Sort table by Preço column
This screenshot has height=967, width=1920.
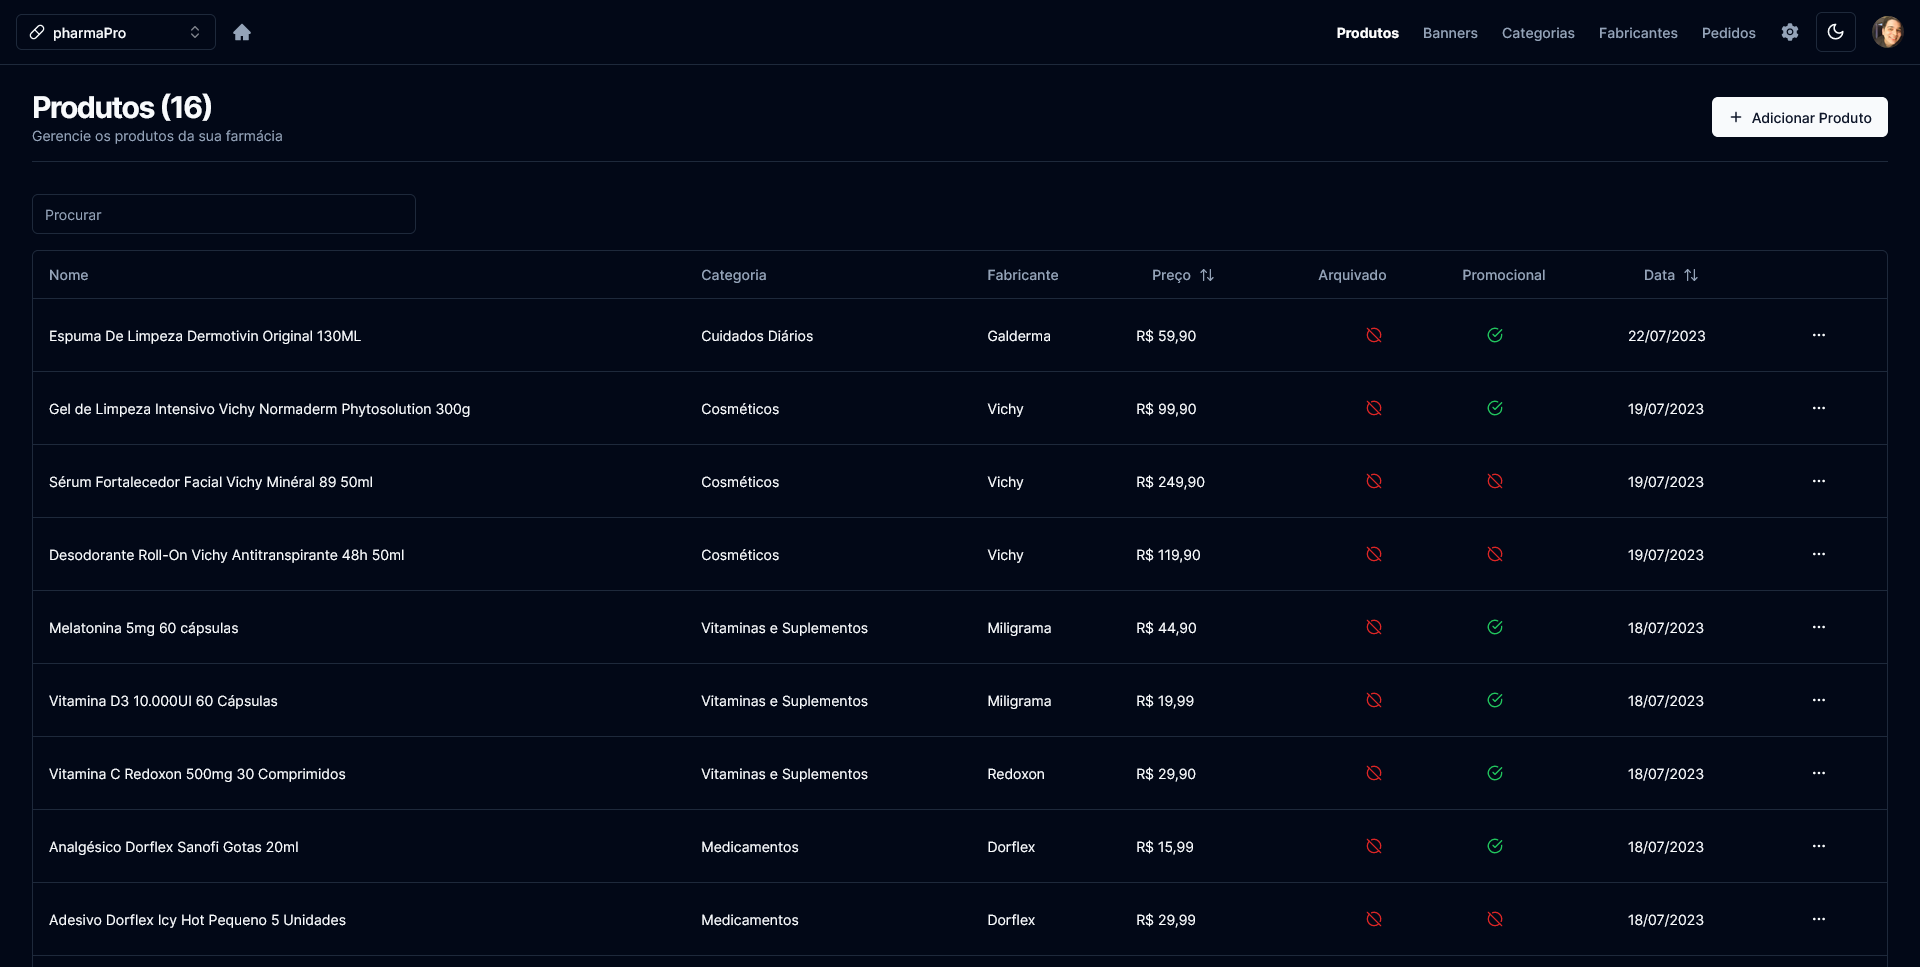click(x=1183, y=275)
